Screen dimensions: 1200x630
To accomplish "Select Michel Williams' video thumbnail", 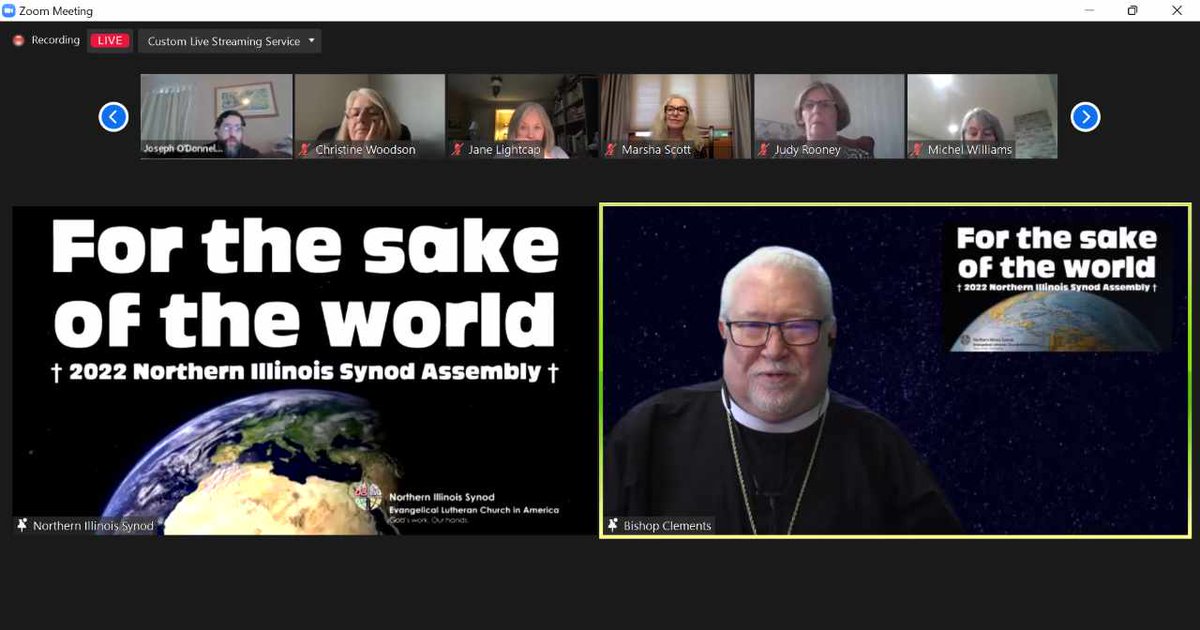I will (982, 116).
